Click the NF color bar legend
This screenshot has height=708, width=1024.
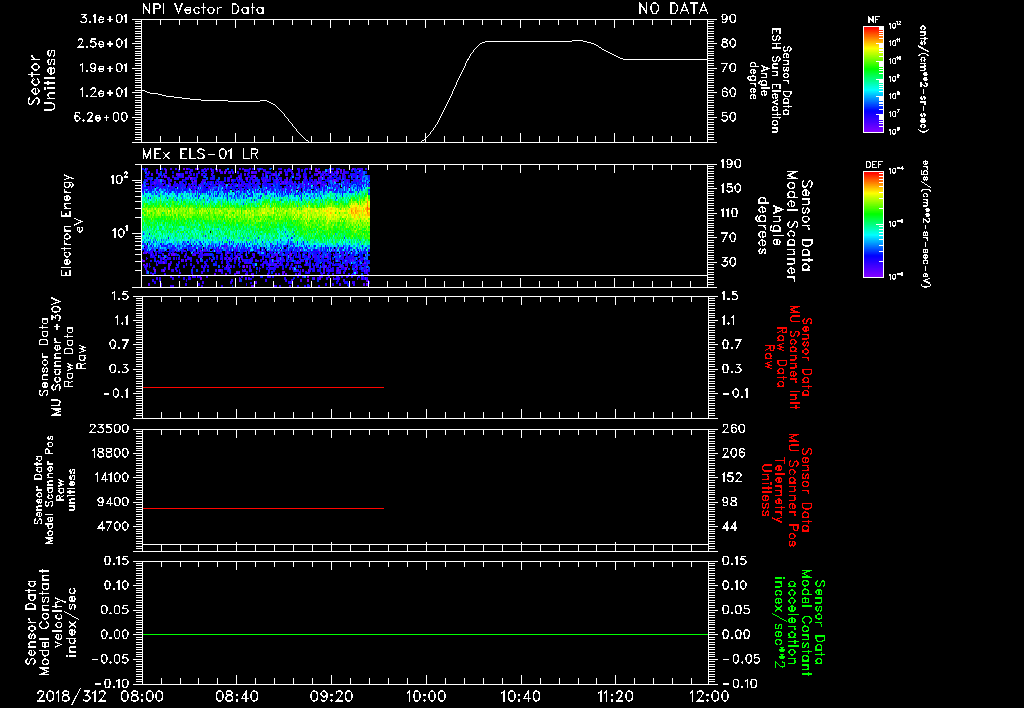tap(873, 78)
